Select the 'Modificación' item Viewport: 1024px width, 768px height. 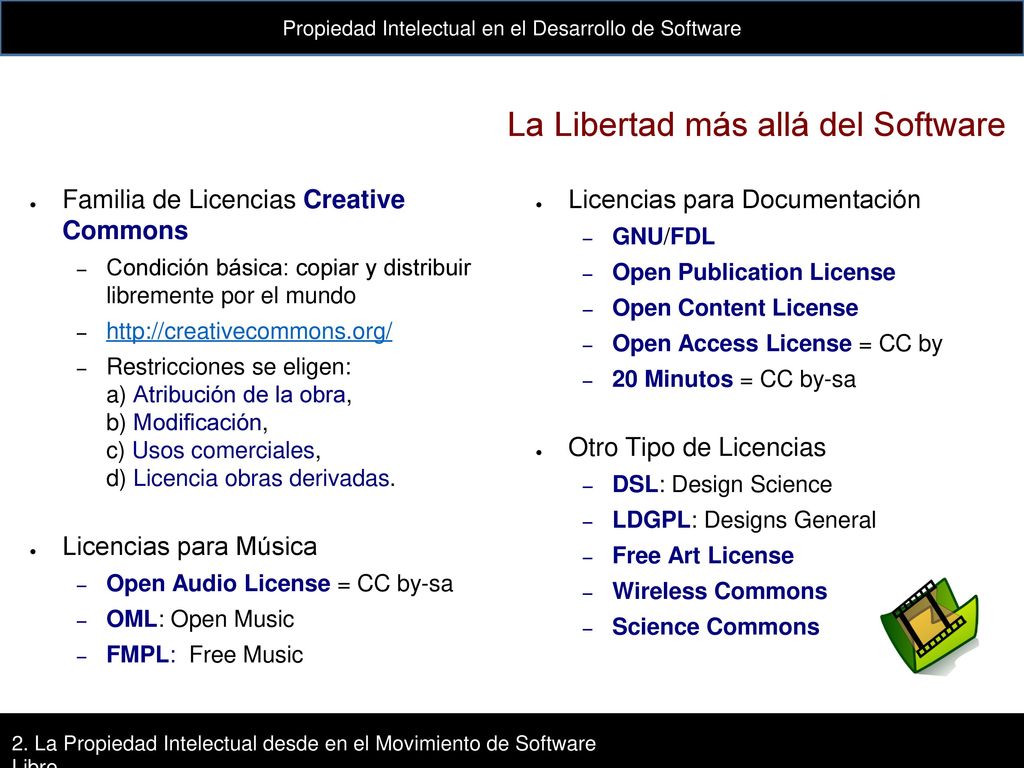[x=197, y=423]
